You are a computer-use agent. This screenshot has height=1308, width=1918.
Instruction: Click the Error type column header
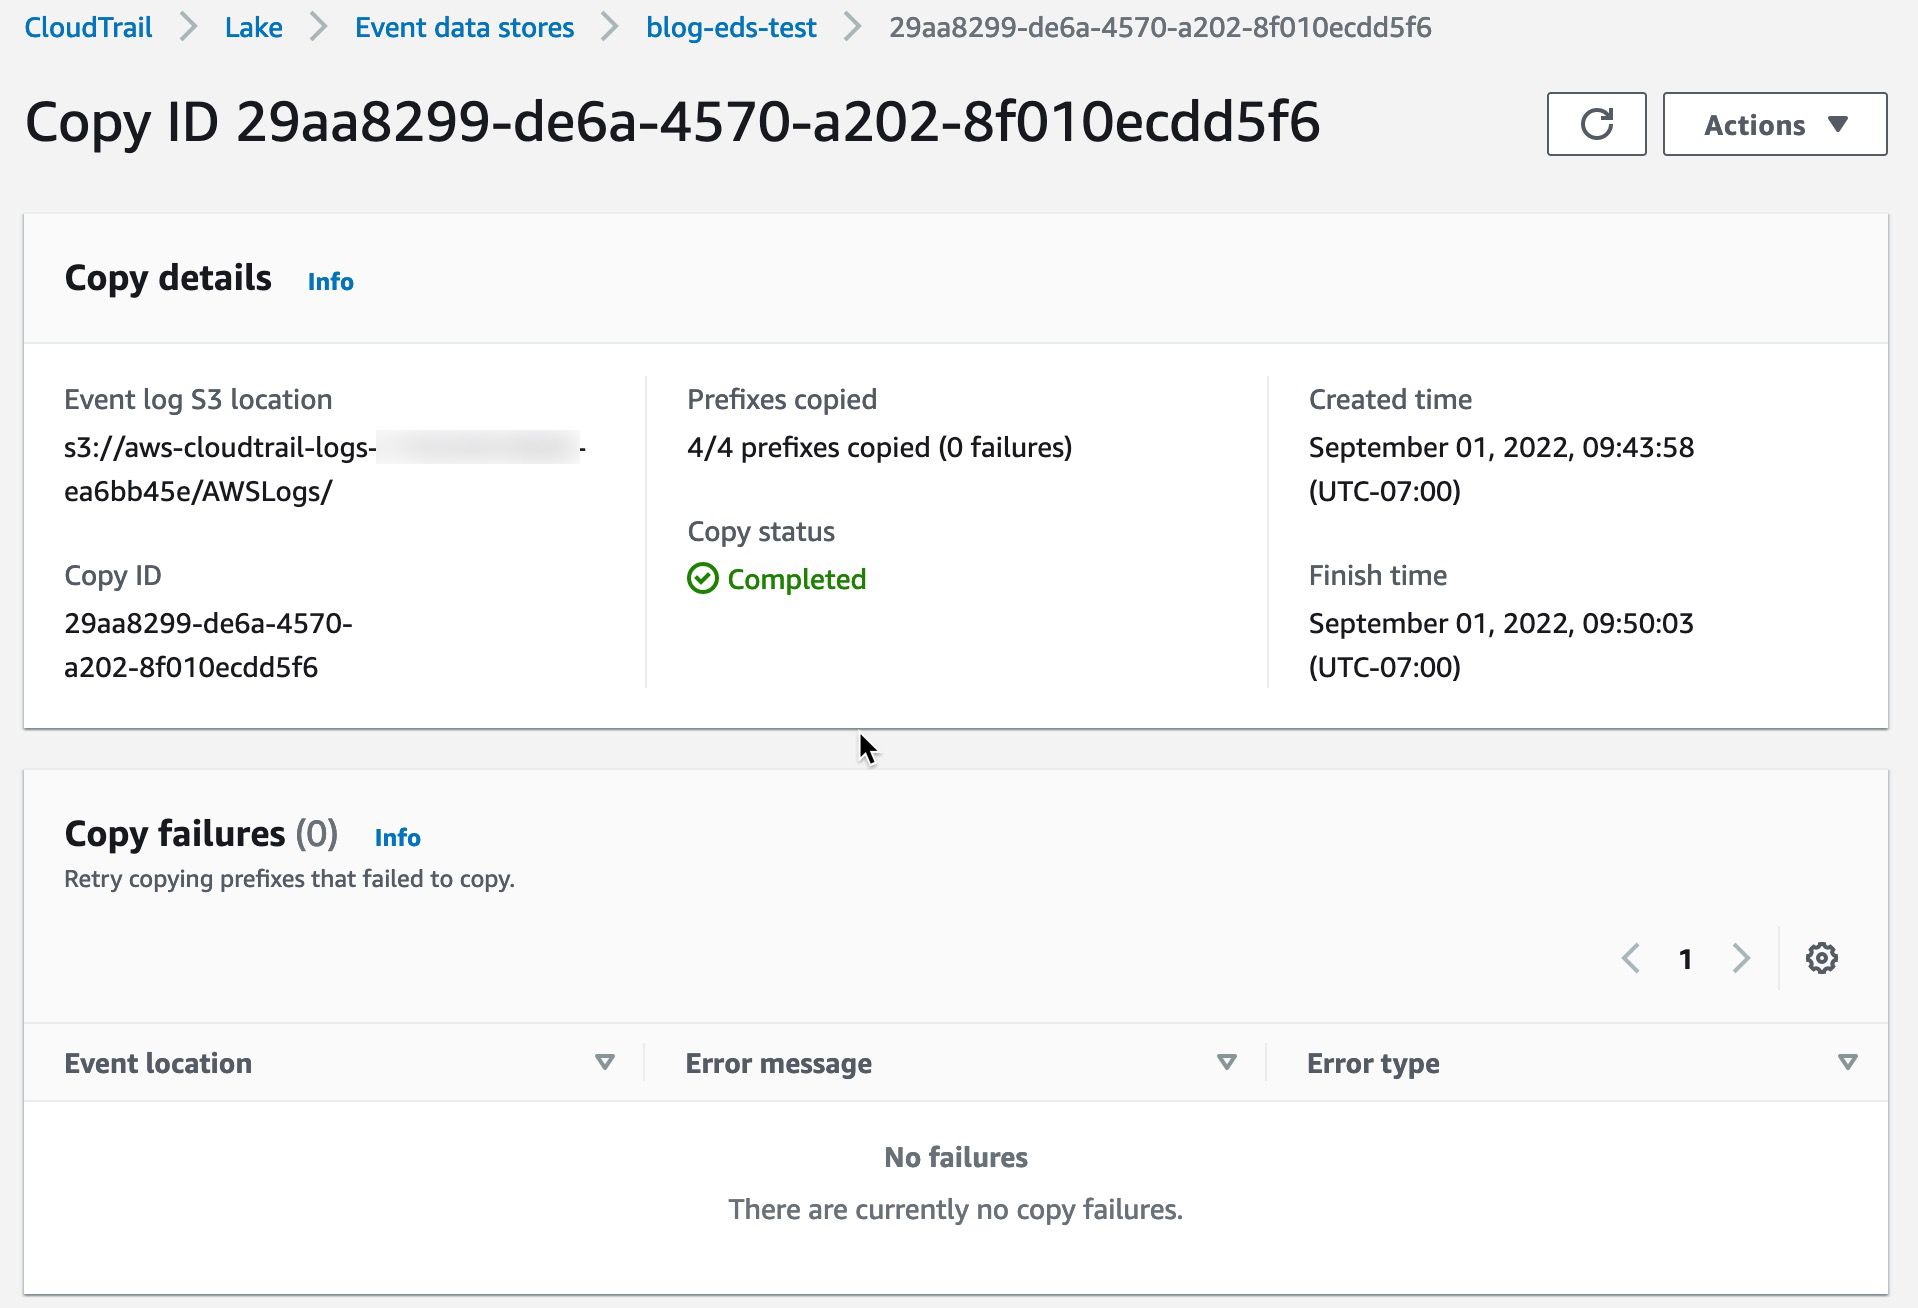tap(1373, 1063)
